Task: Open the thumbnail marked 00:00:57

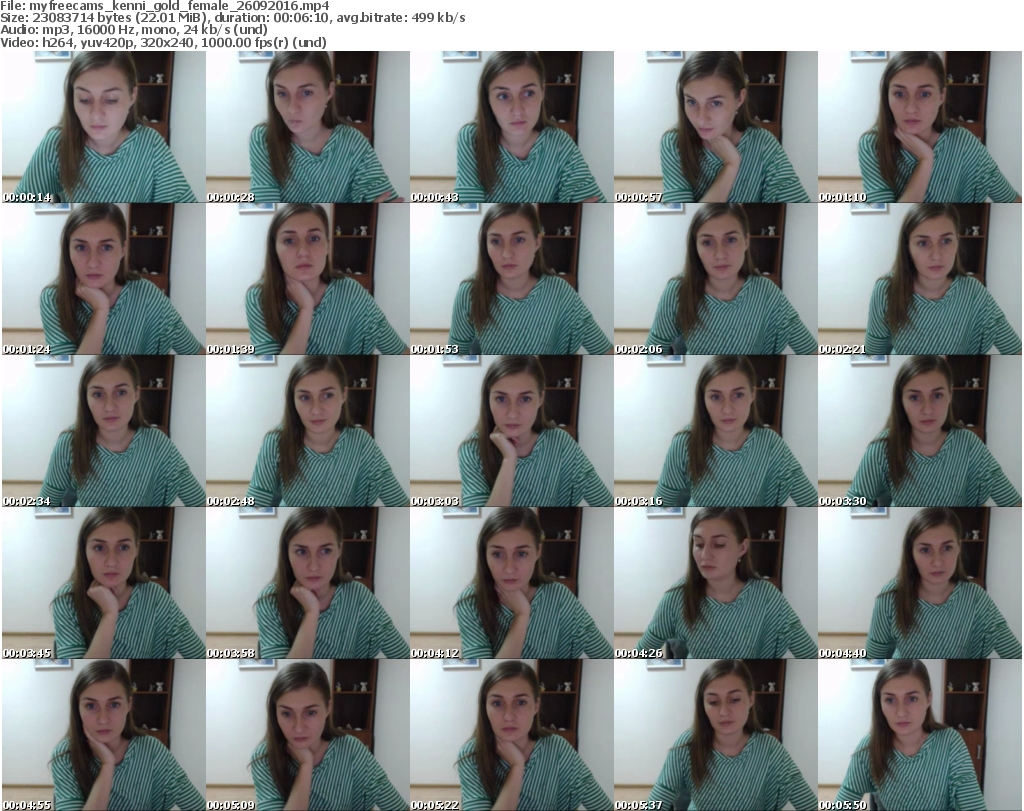Action: click(x=715, y=127)
